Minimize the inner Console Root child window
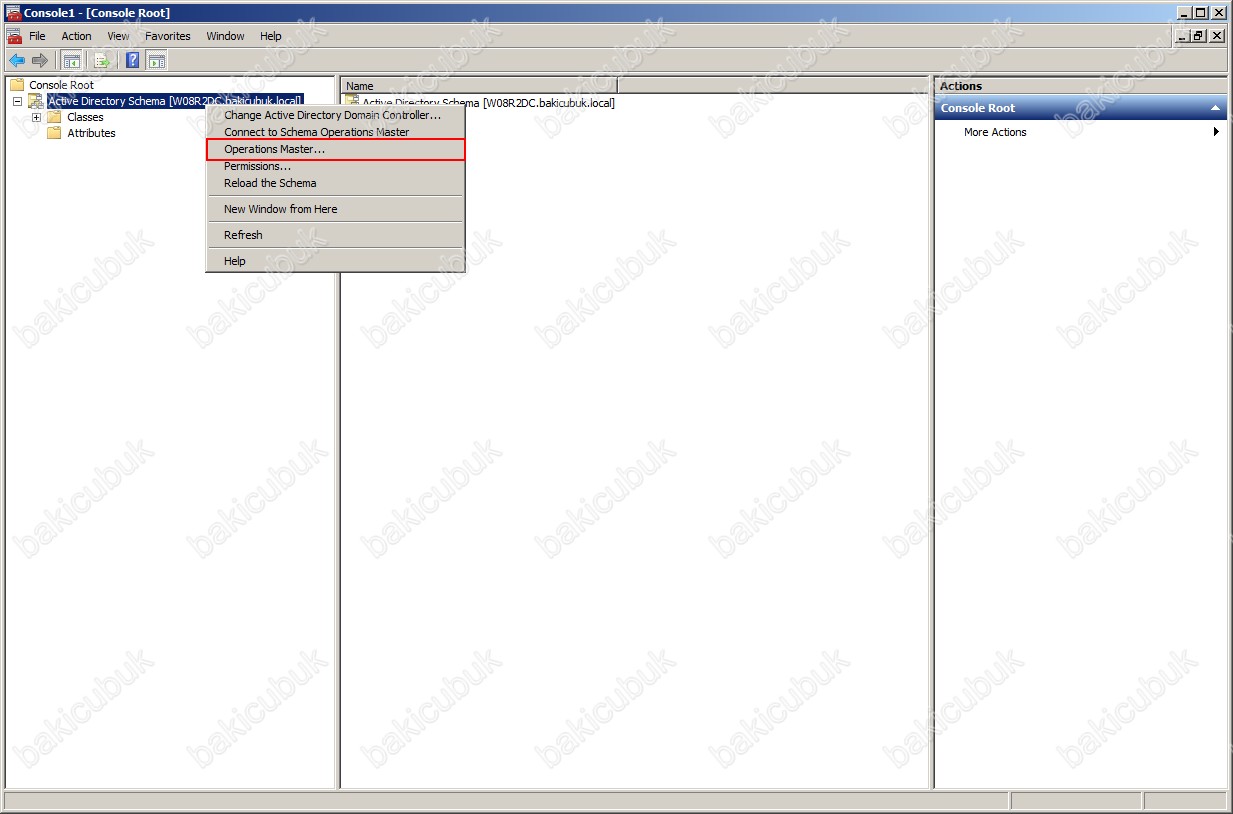This screenshot has width=1233, height=814. click(x=1184, y=36)
